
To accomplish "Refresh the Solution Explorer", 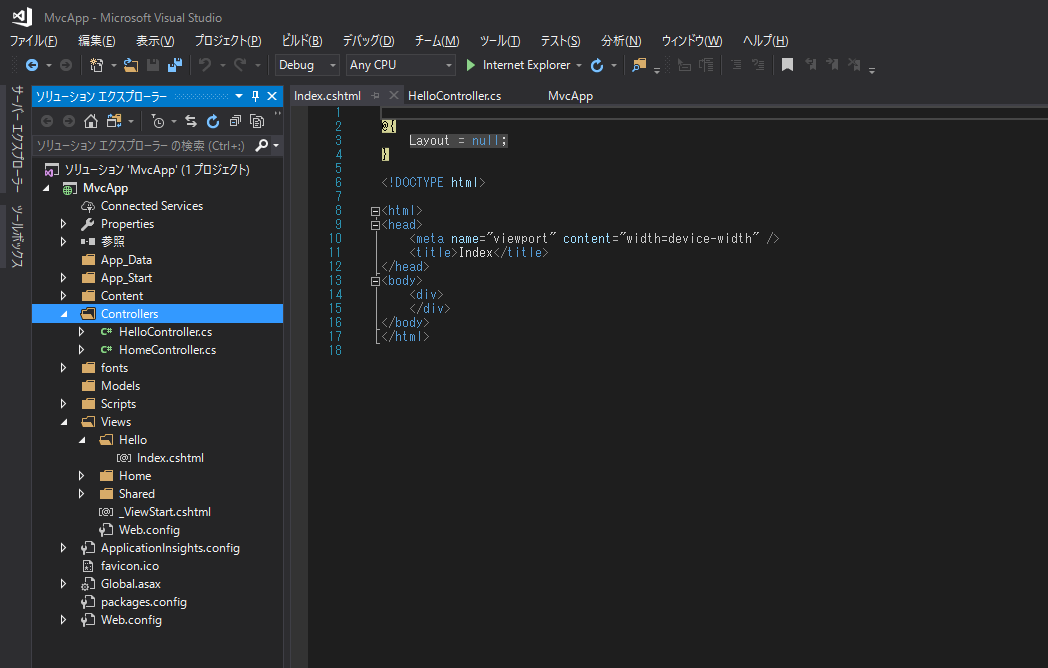I will 213,121.
